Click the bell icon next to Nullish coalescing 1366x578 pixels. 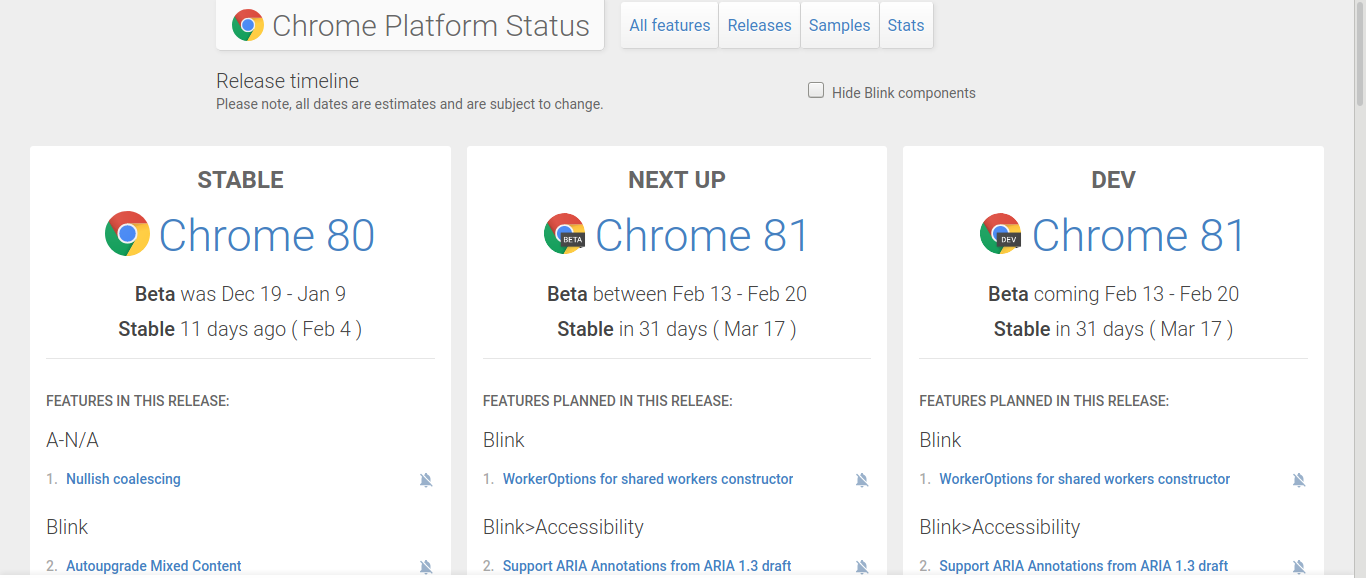(426, 480)
